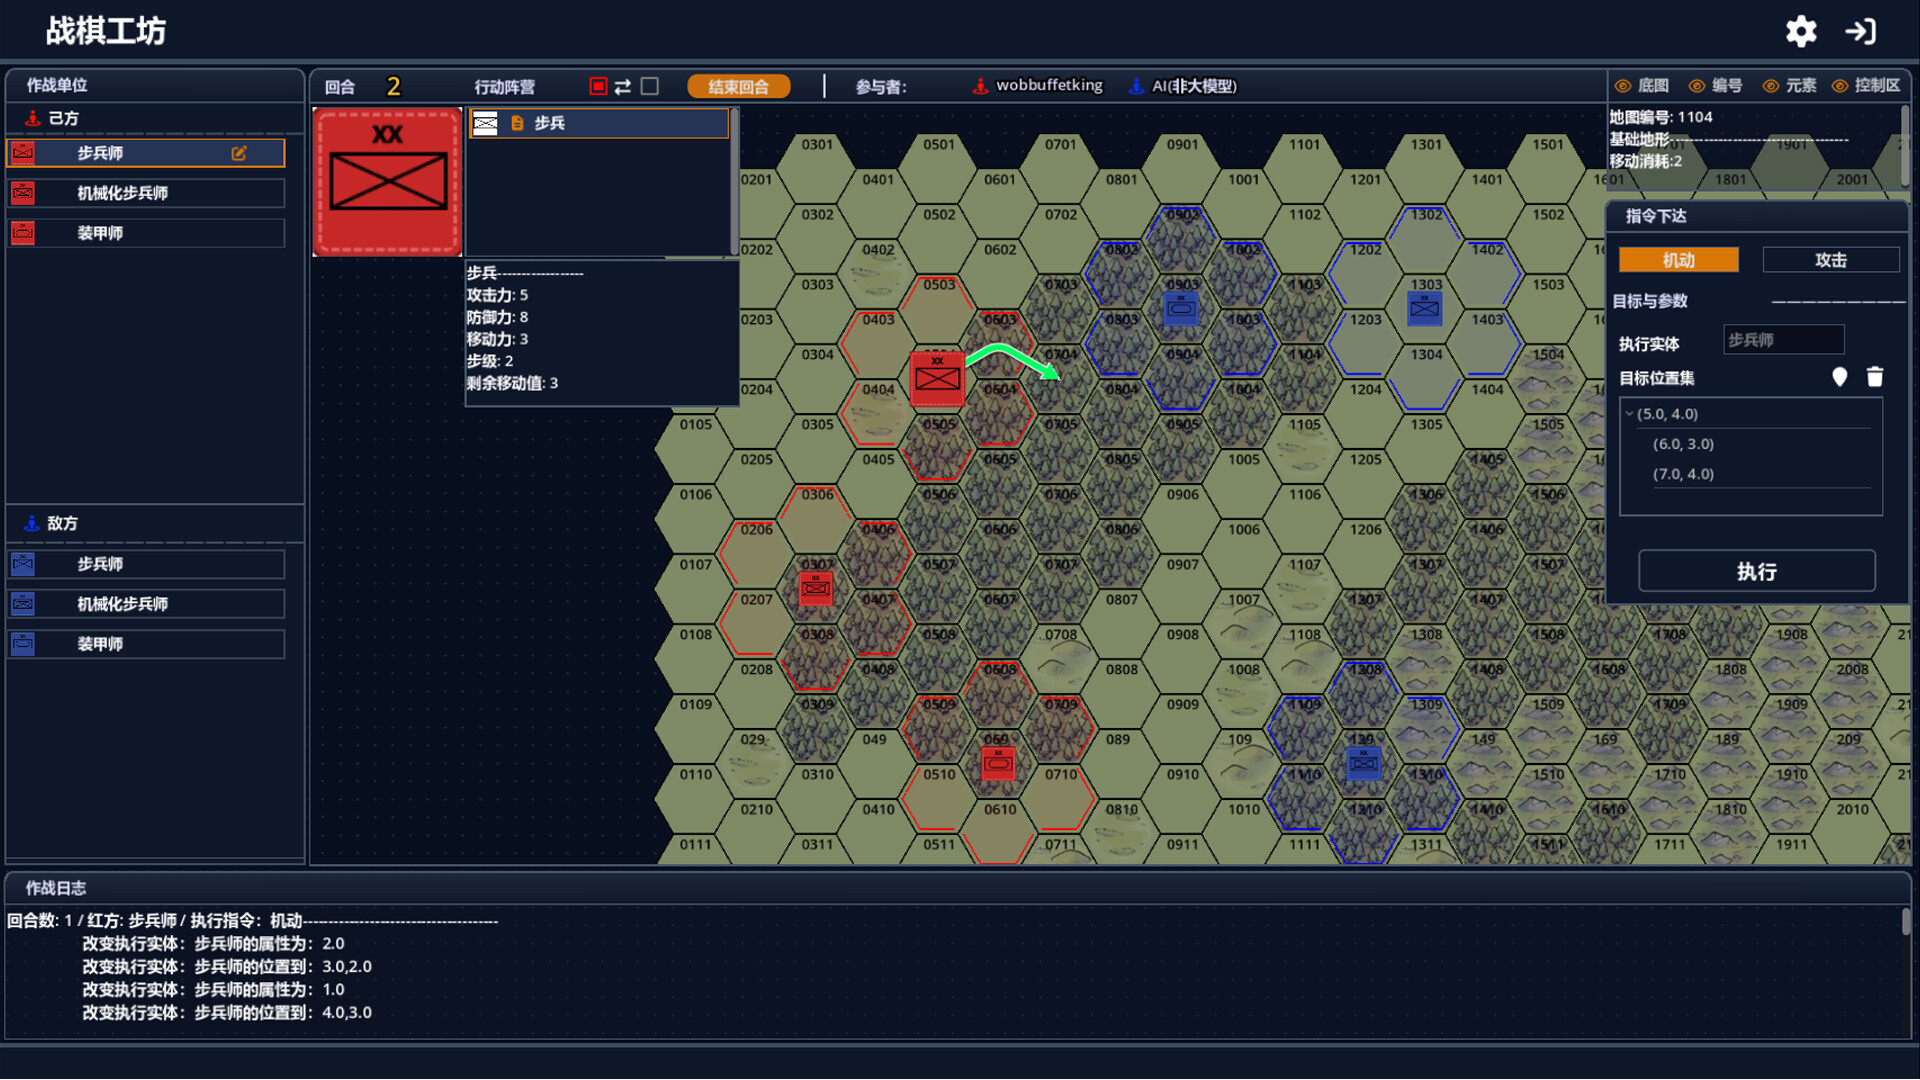Select the red unit at hex 0307
This screenshot has height=1080, width=1920.
[x=816, y=588]
